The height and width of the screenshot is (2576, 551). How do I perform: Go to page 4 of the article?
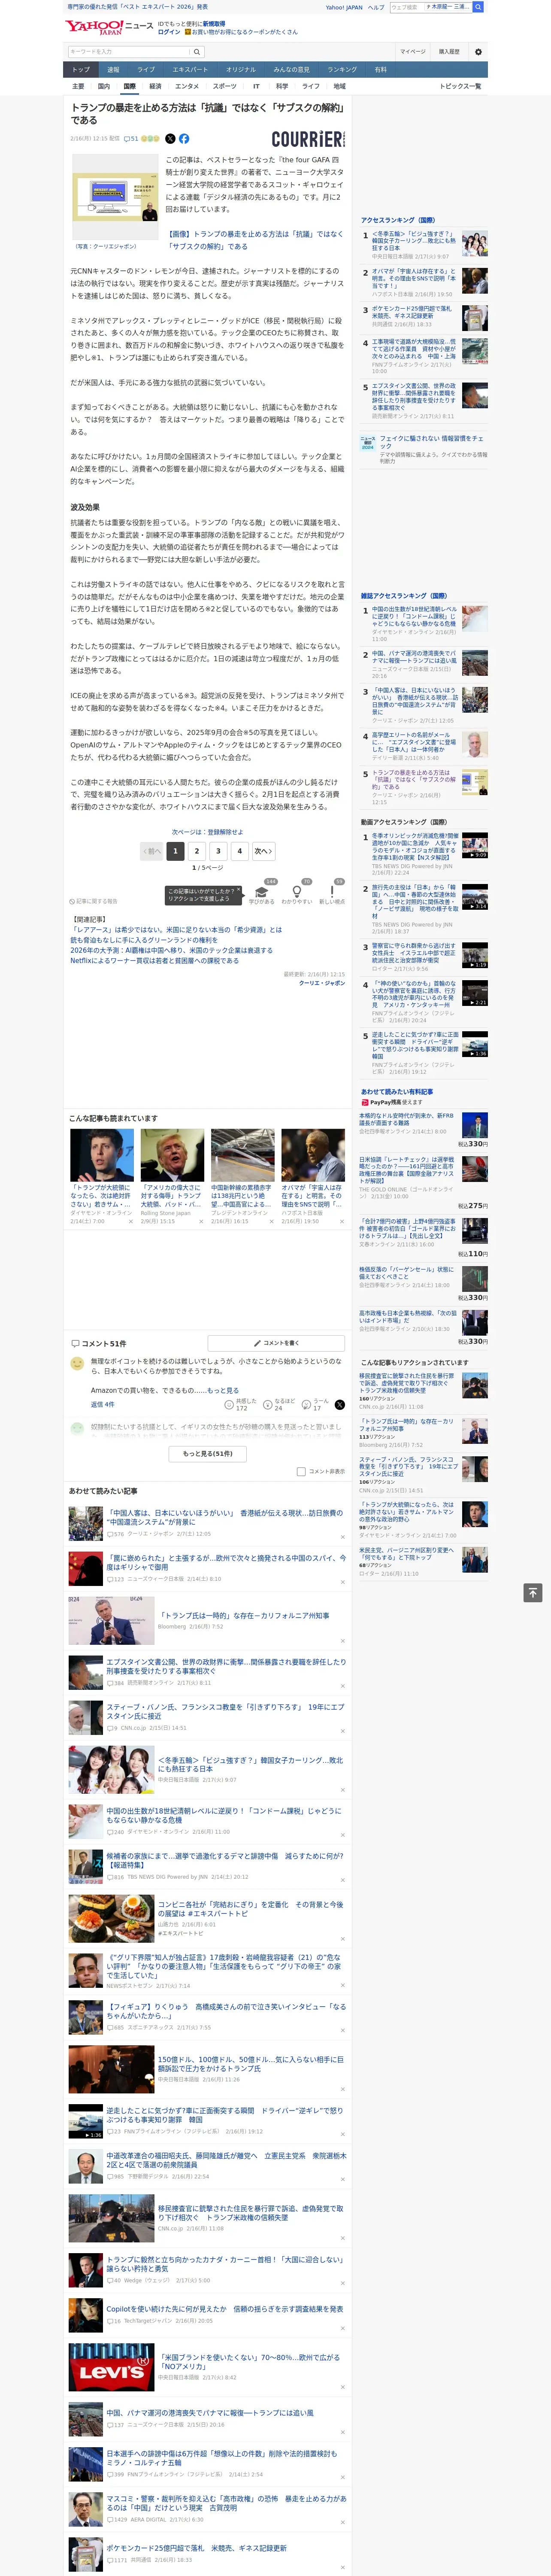pyautogui.click(x=240, y=851)
